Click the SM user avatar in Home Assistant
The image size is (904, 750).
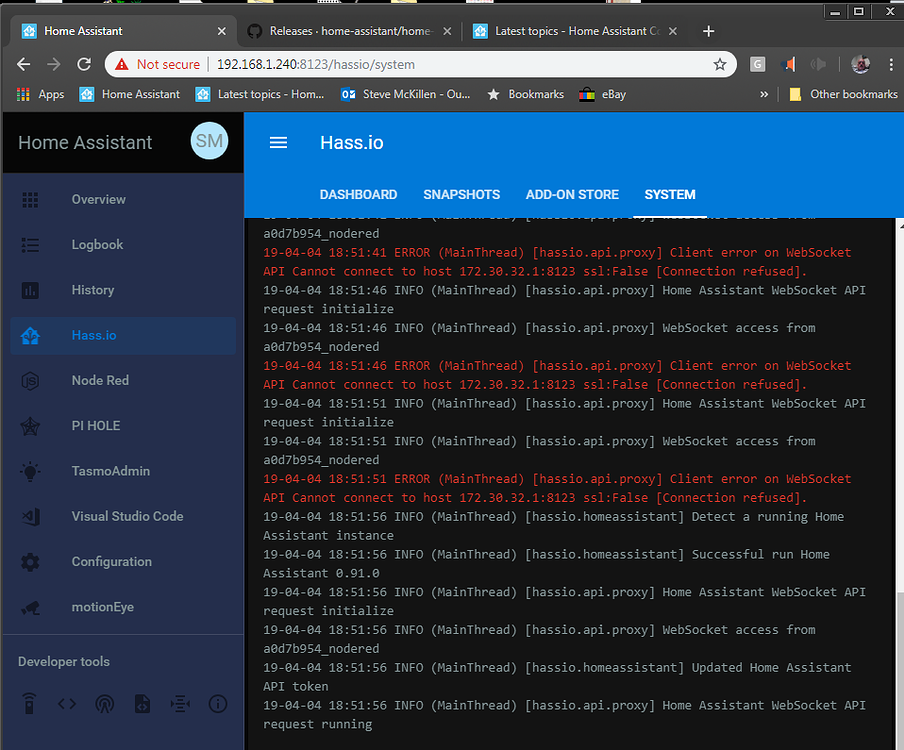pos(209,141)
